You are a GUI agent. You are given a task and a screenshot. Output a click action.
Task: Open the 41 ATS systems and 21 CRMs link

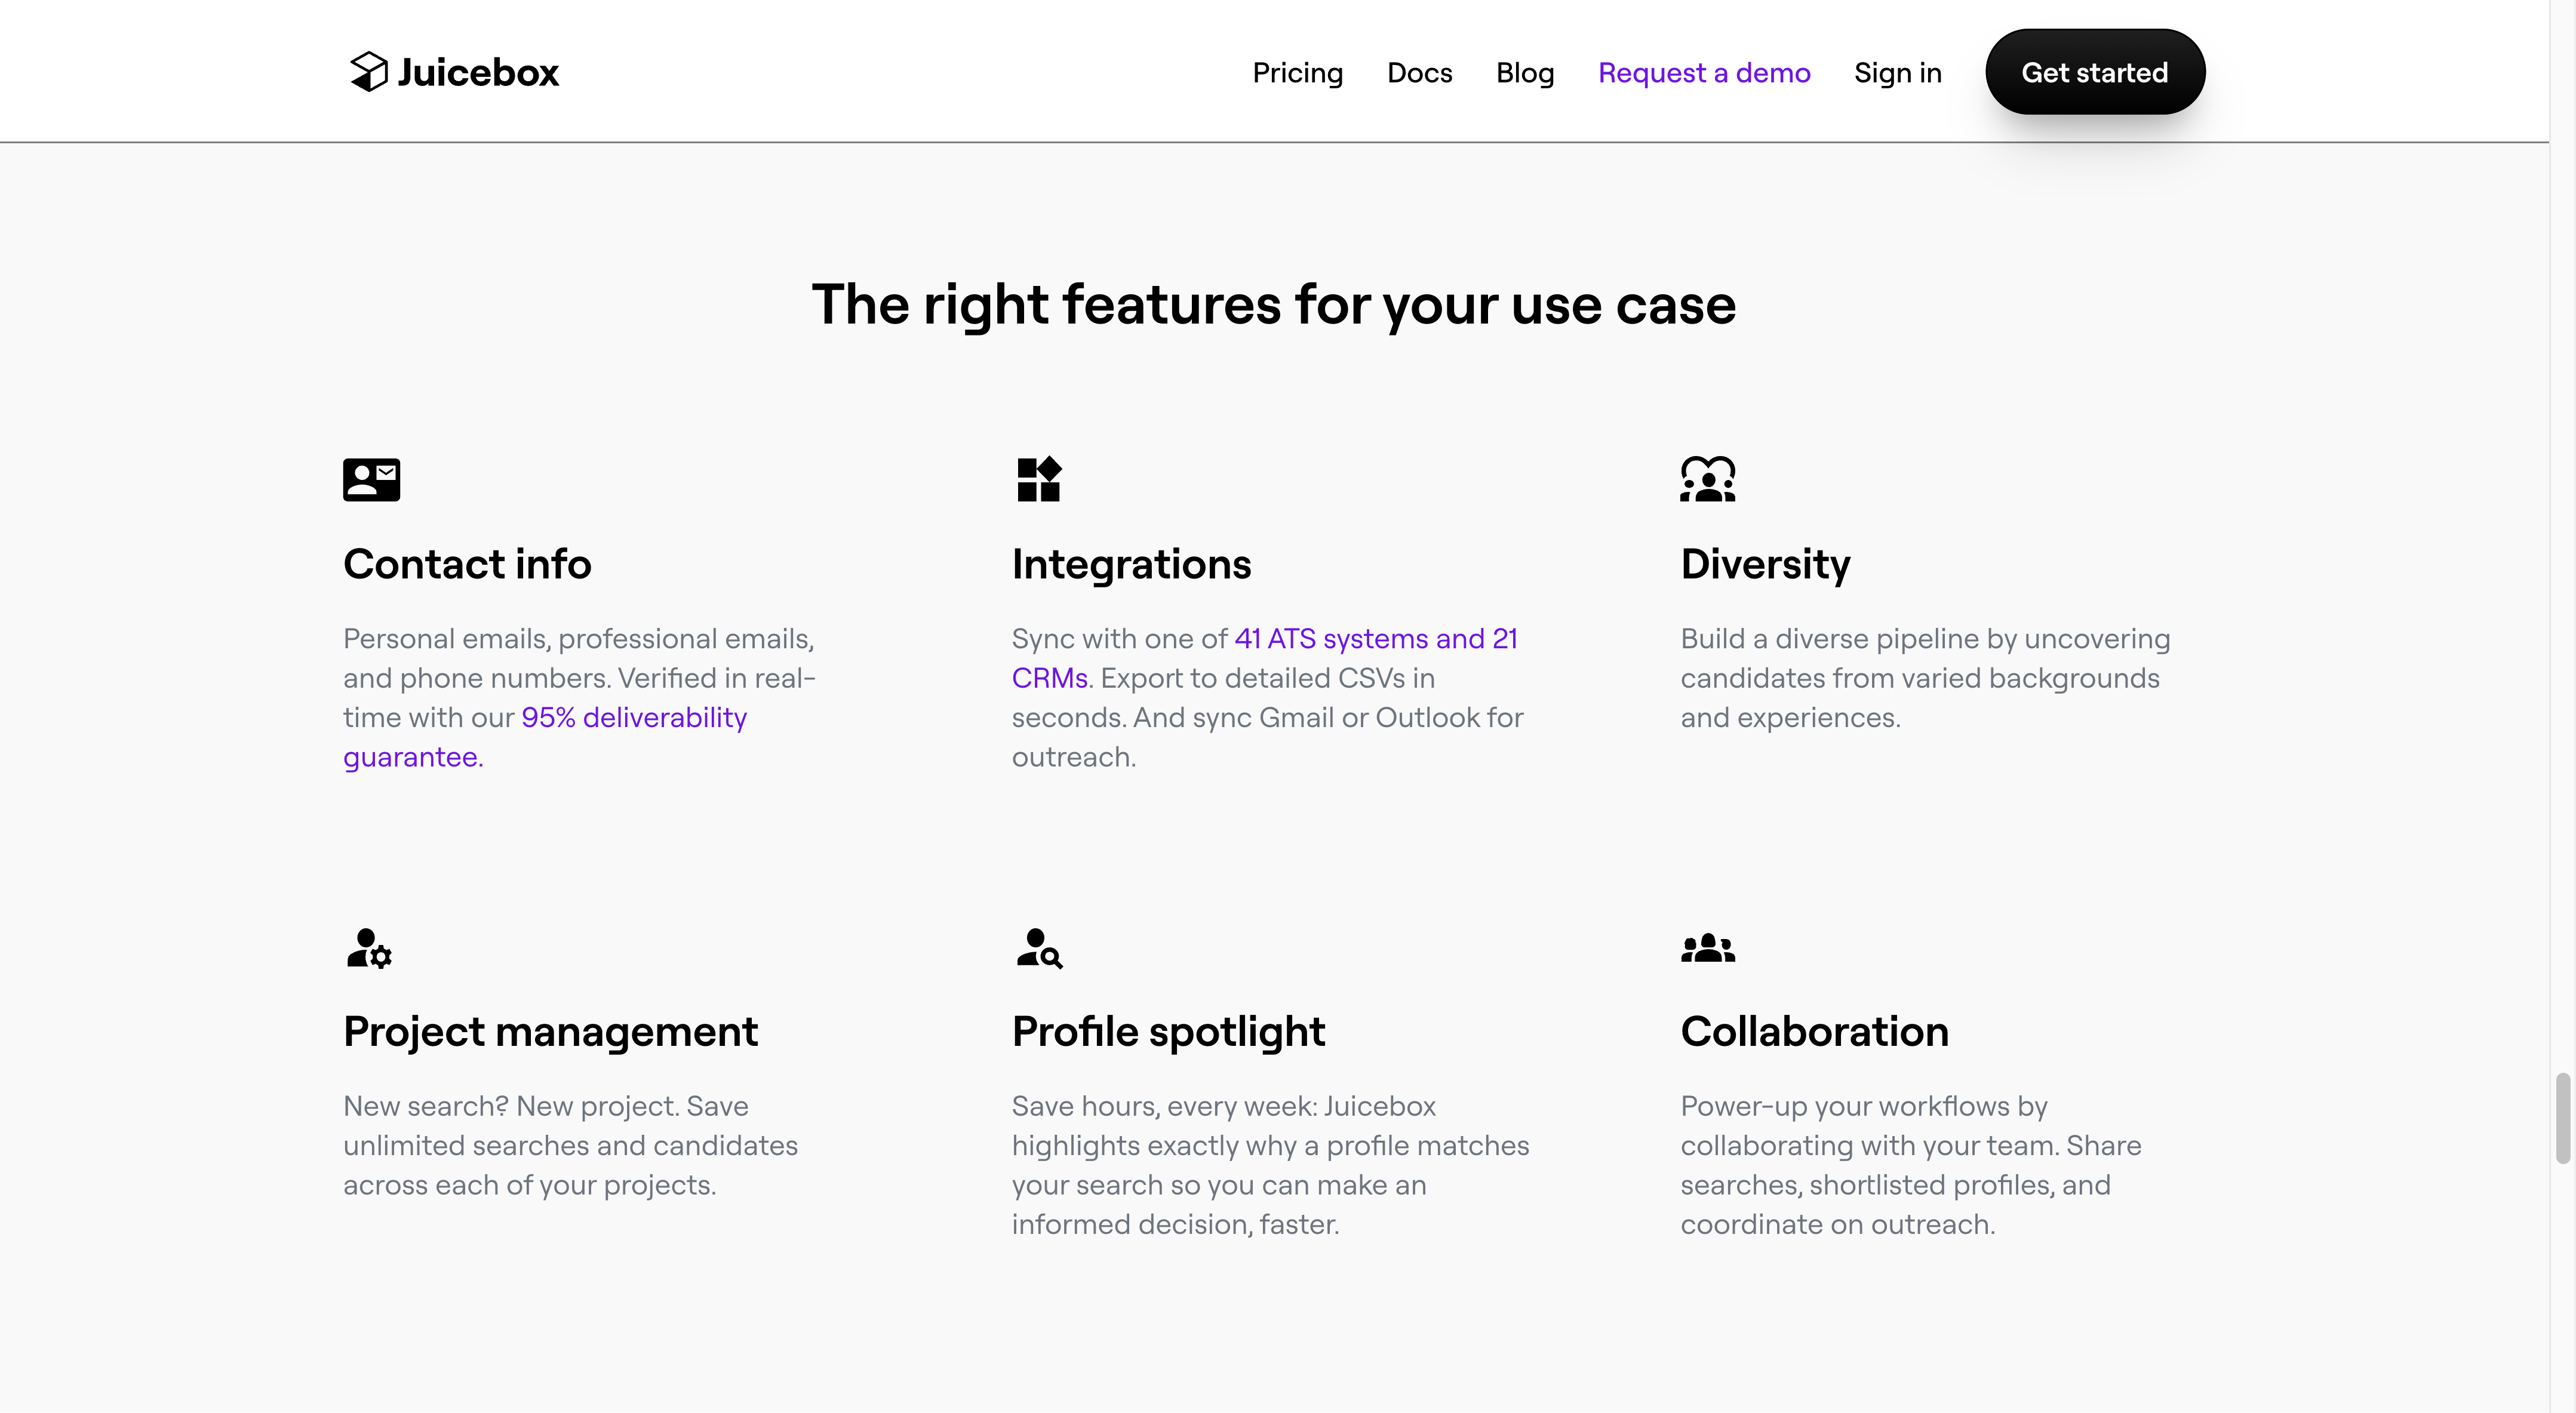click(x=1375, y=639)
